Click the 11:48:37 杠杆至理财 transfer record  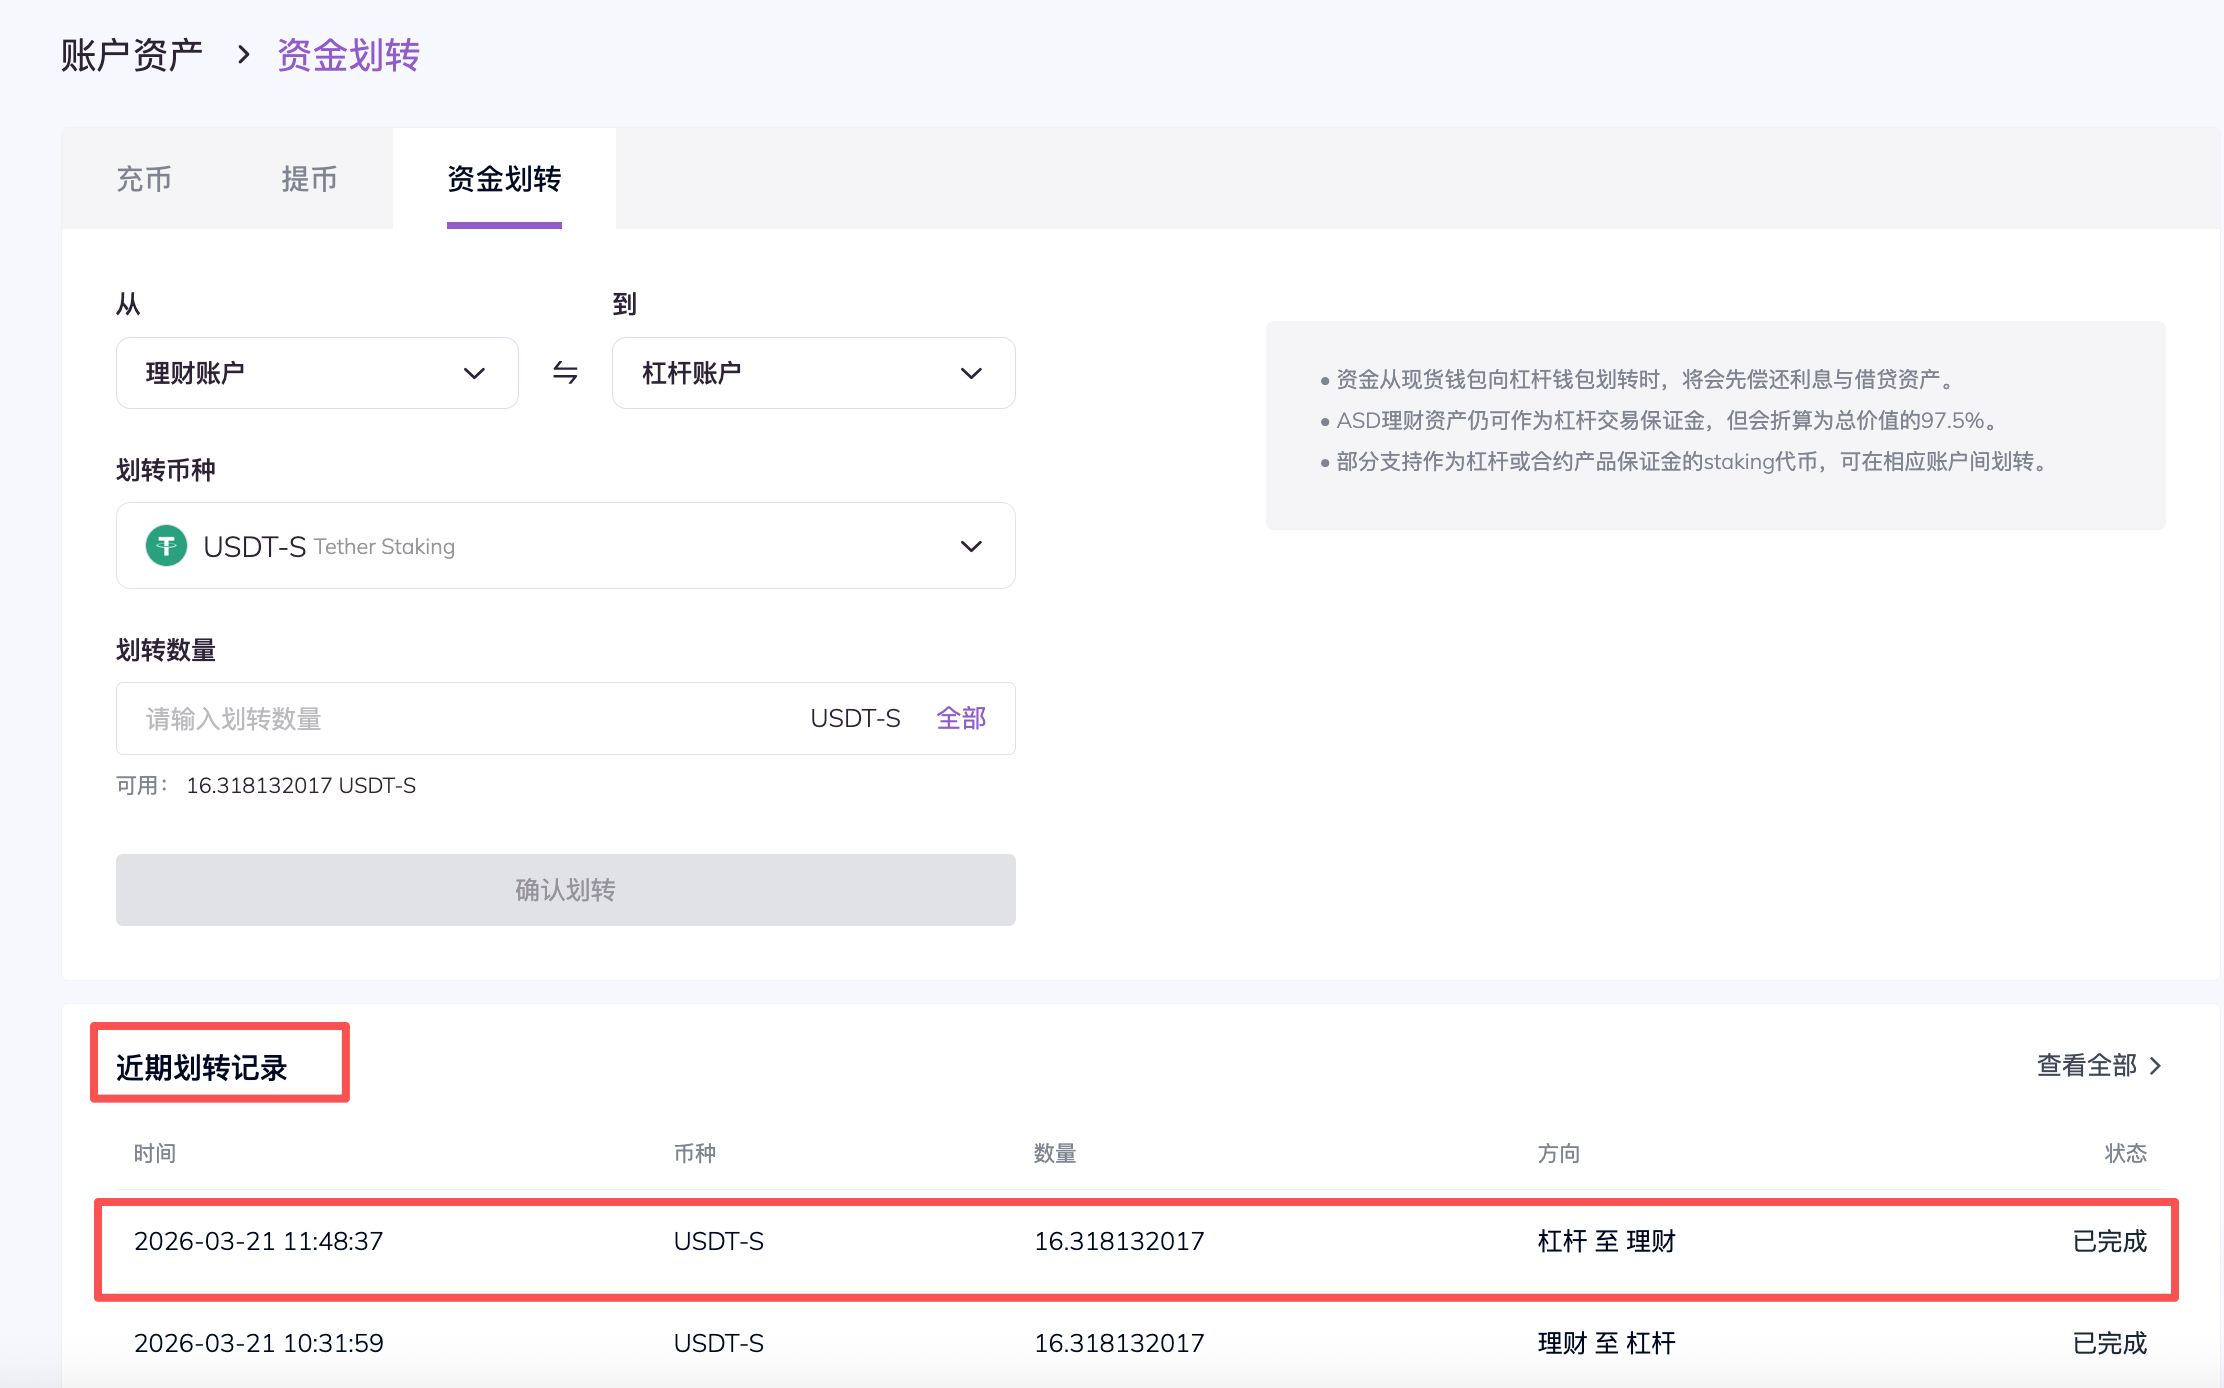pos(1136,1242)
